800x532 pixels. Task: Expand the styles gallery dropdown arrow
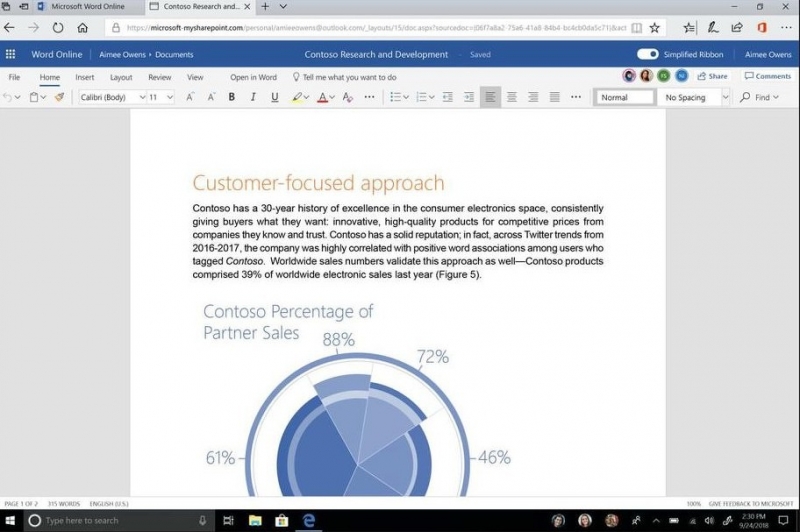(x=724, y=97)
